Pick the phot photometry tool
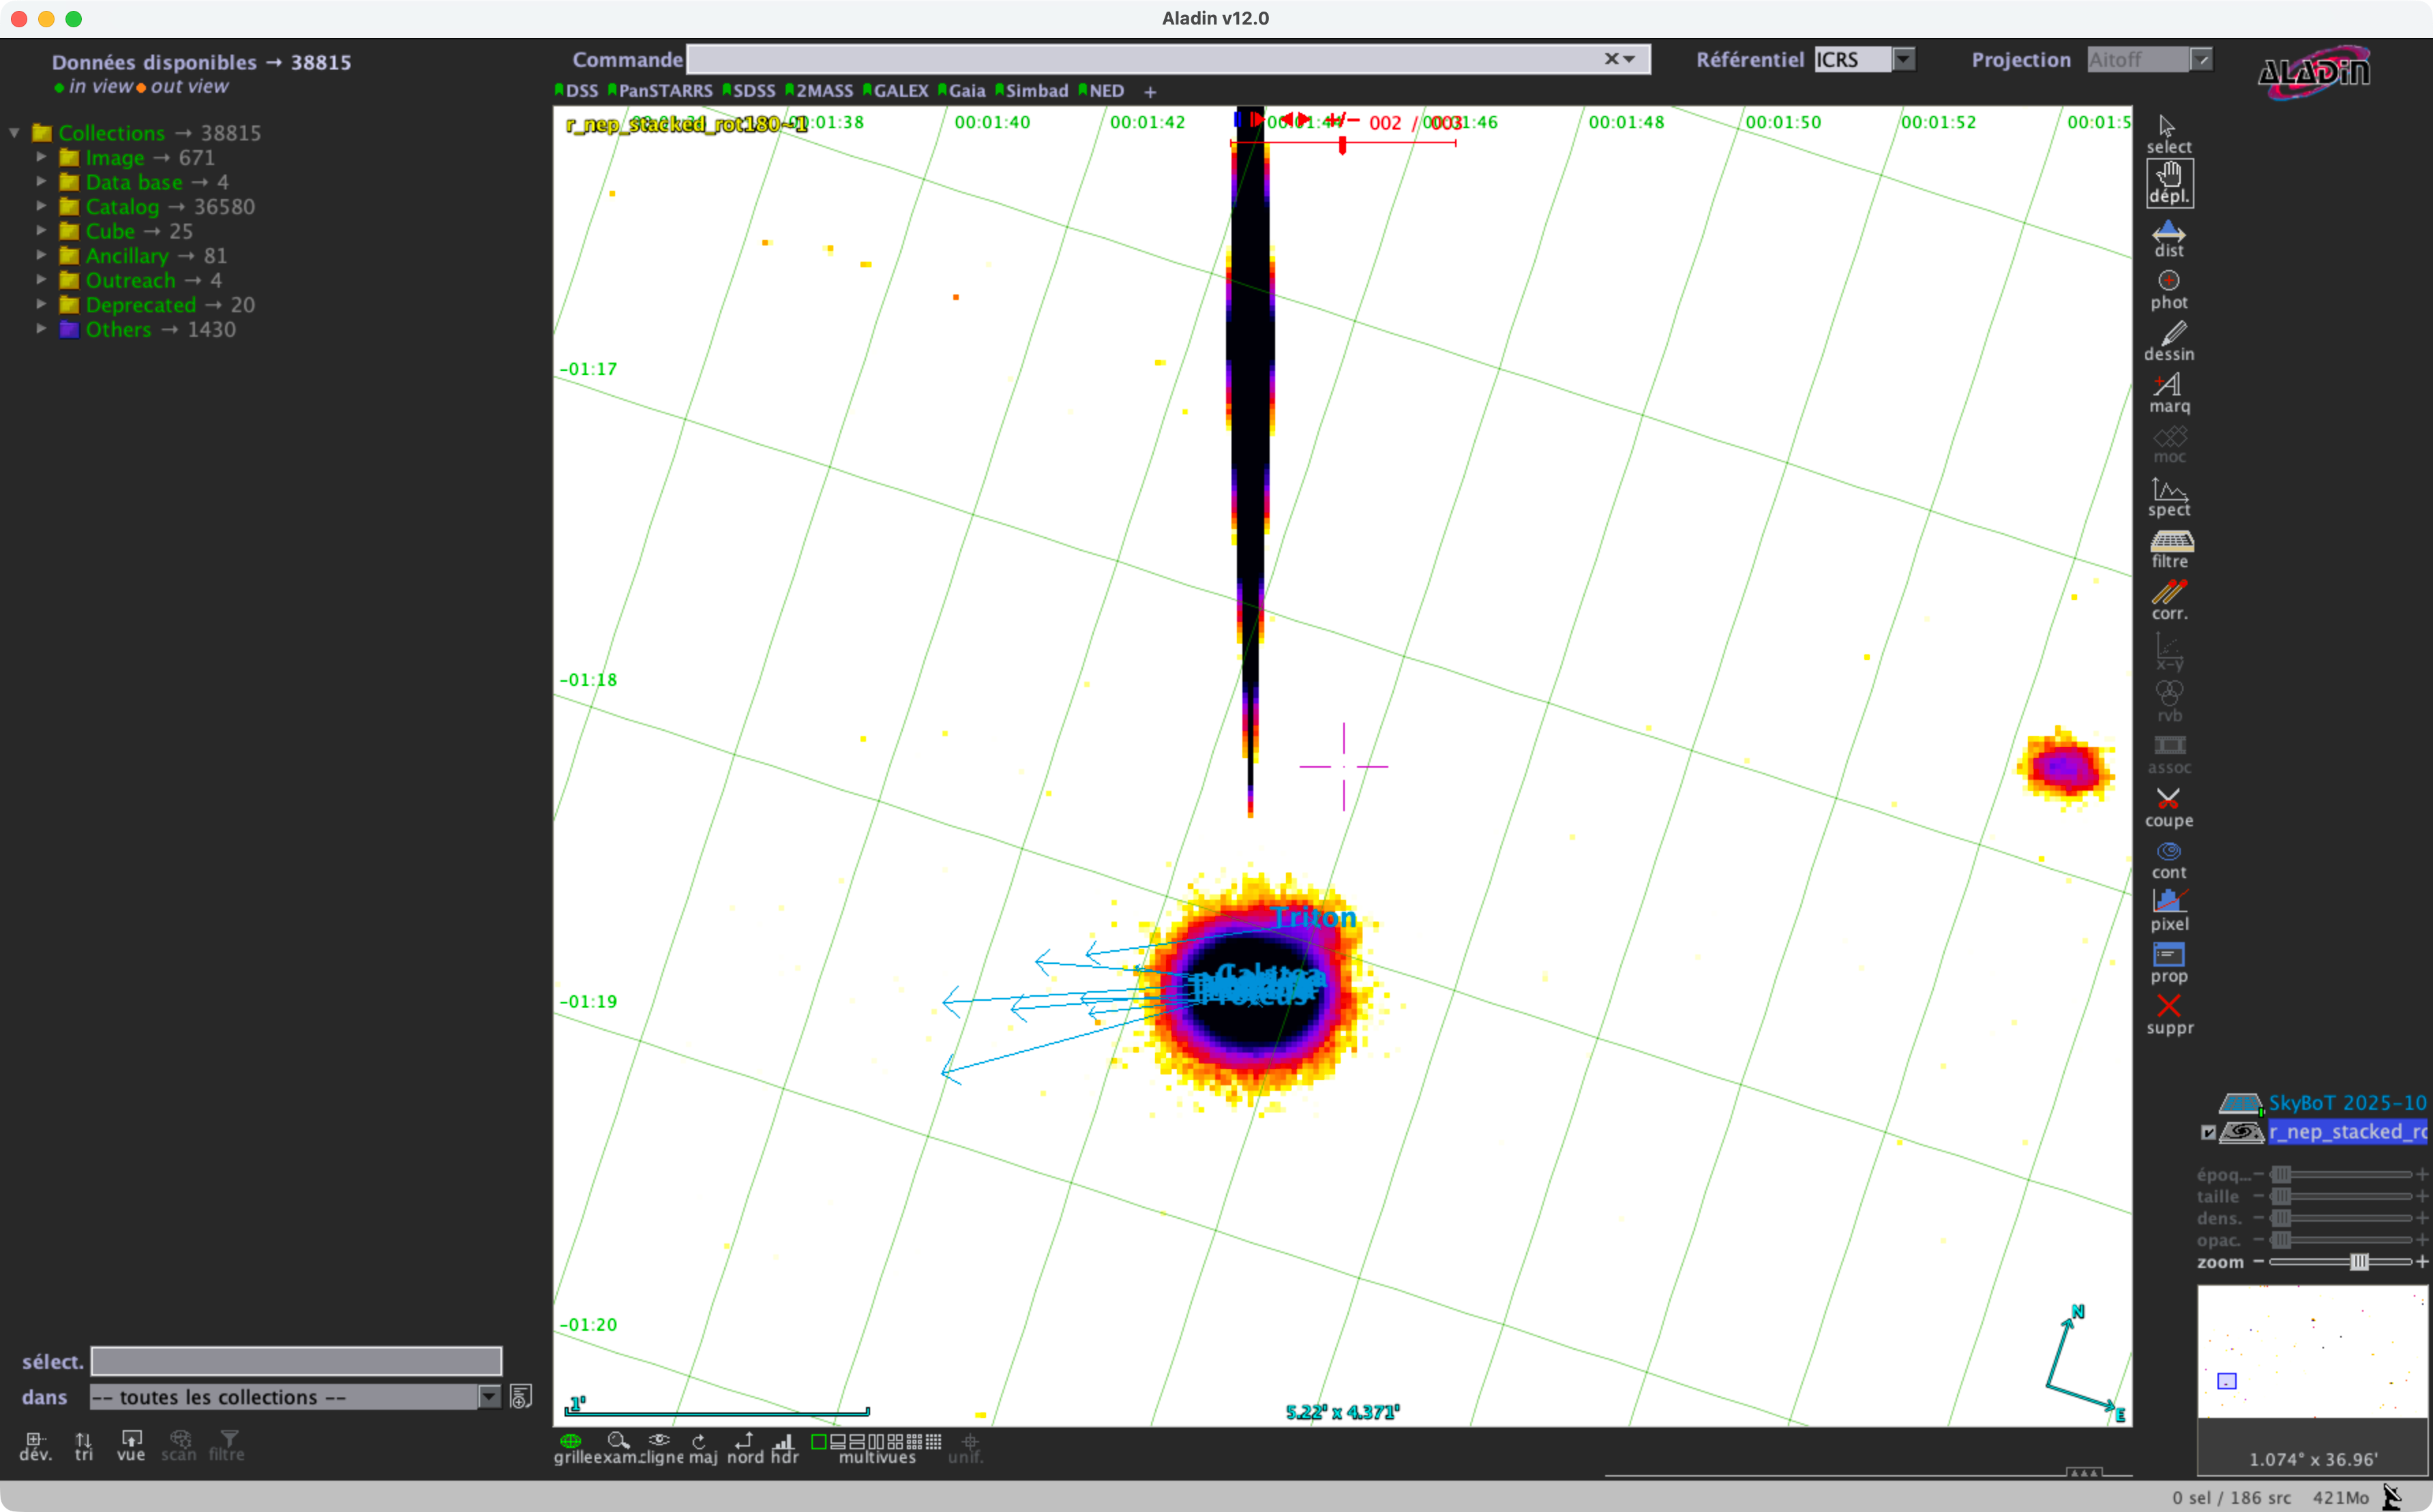Image resolution: width=2433 pixels, height=1512 pixels. pyautogui.click(x=2168, y=291)
